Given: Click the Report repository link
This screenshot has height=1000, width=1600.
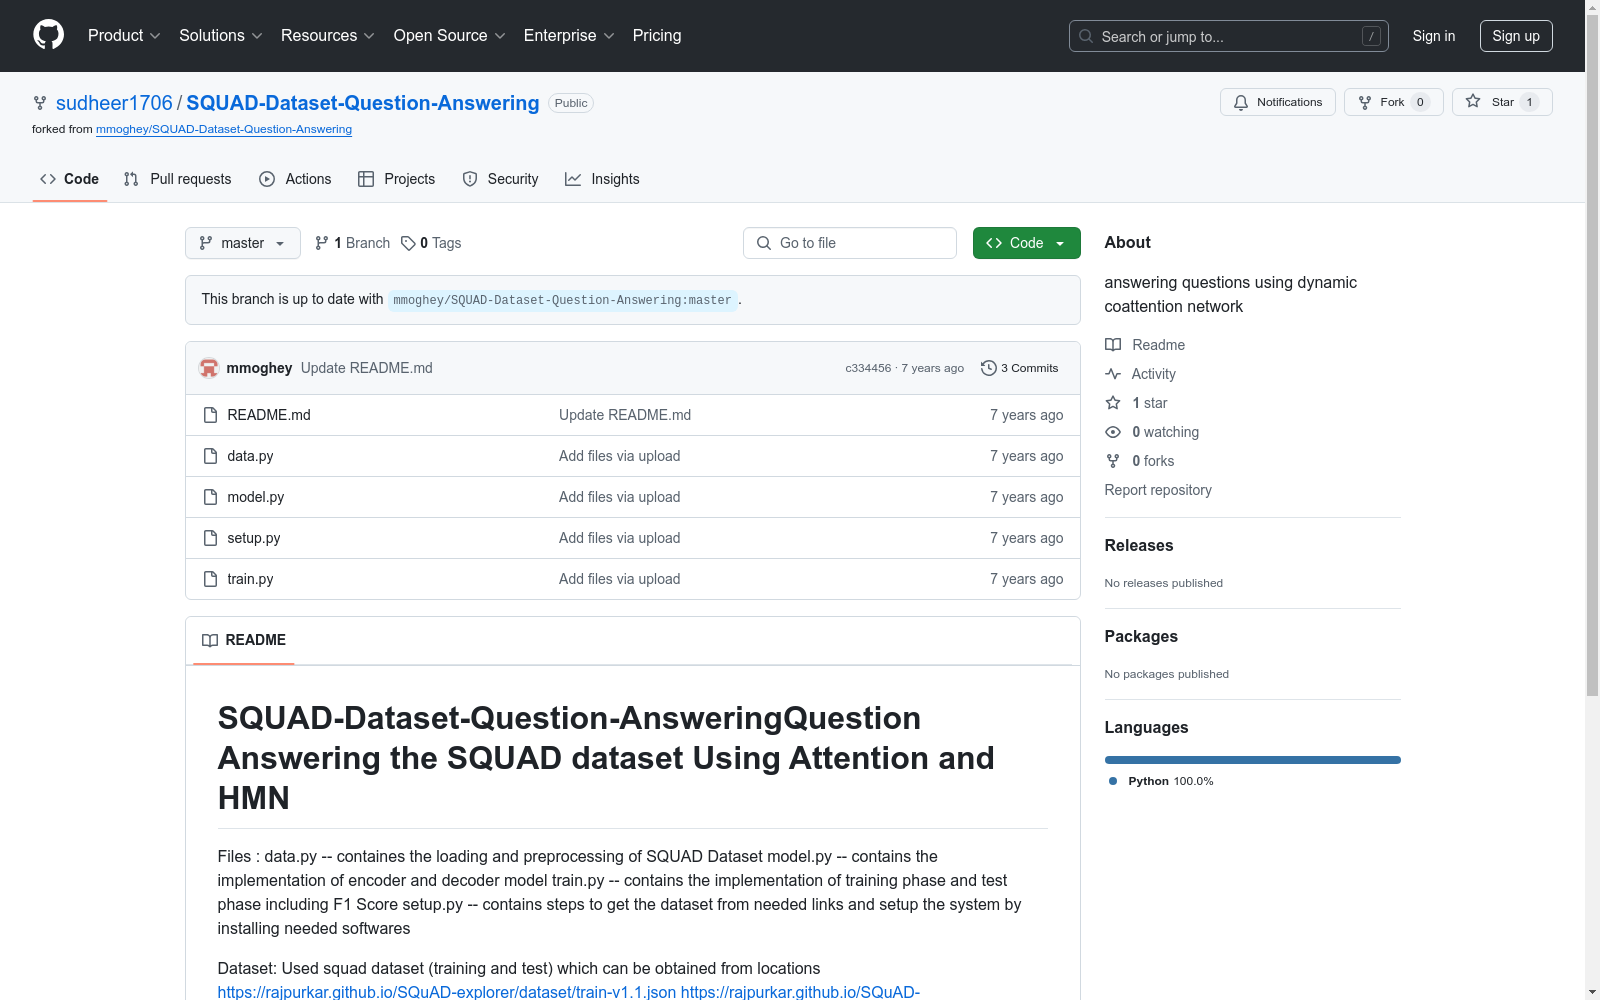Looking at the screenshot, I should [1158, 490].
